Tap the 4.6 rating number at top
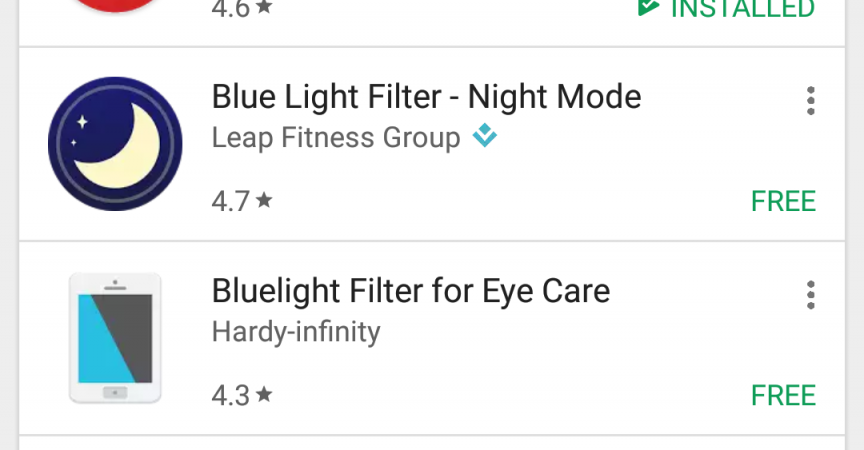 pyautogui.click(x=231, y=9)
